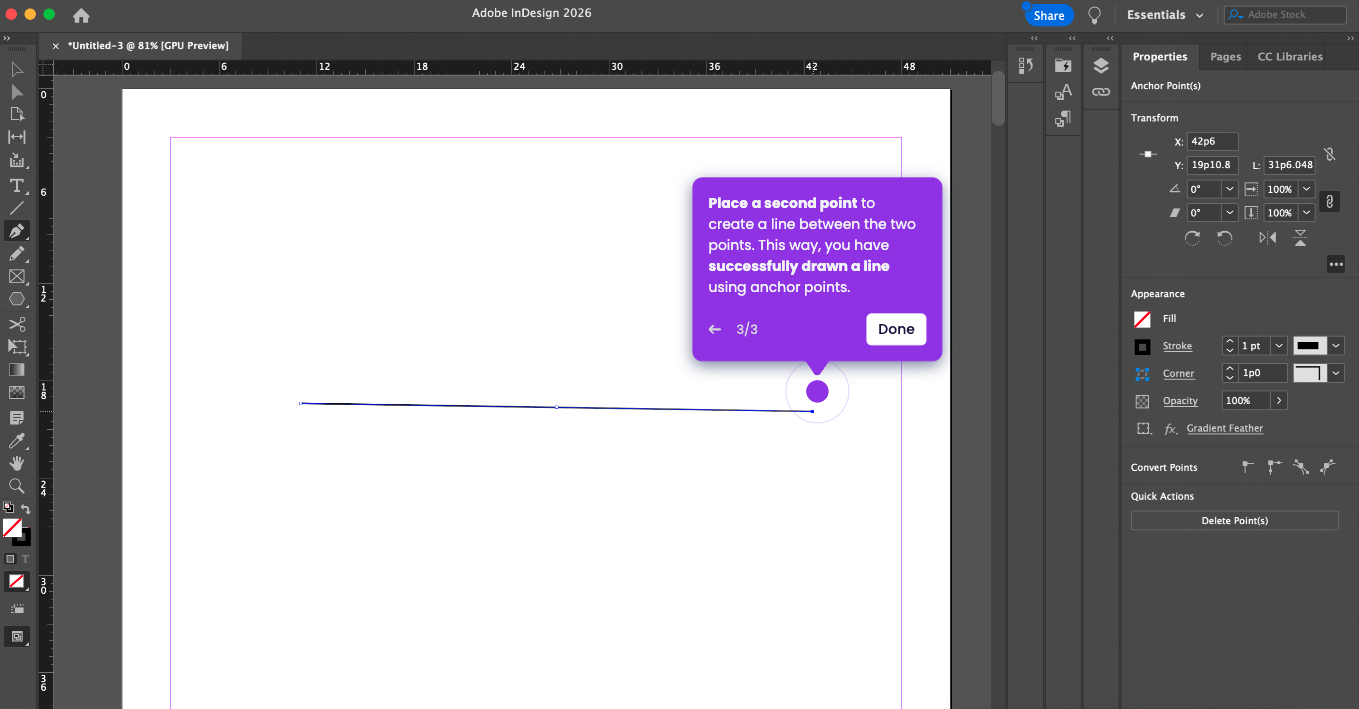Pick the Content Collector tool
The width and height of the screenshot is (1359, 709).
coord(17,160)
